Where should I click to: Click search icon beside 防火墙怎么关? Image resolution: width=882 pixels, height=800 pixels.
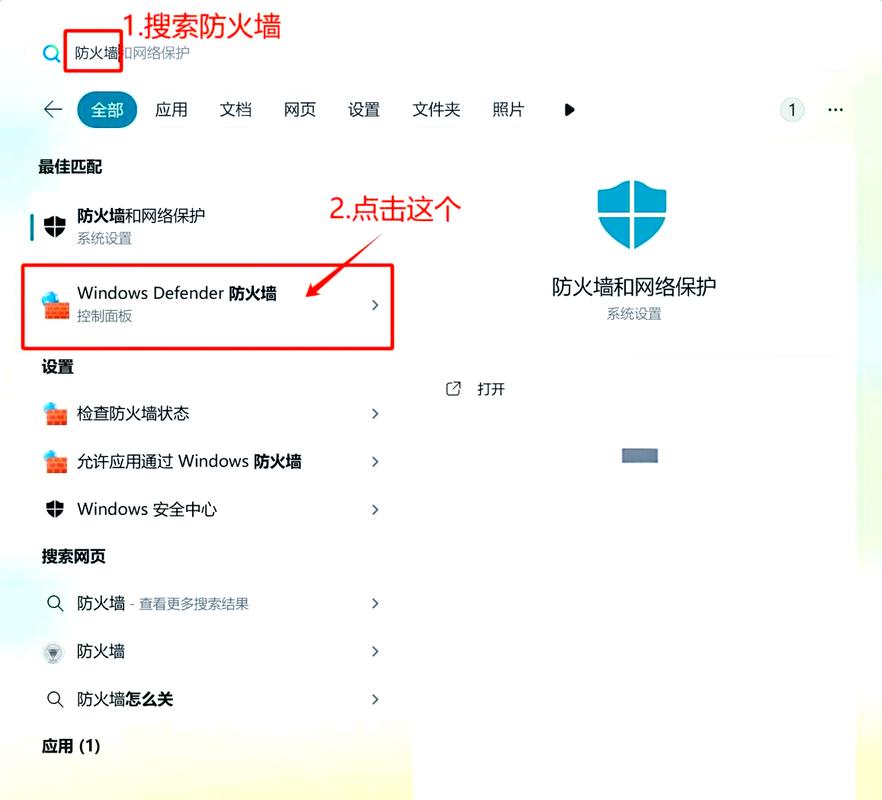coord(55,699)
